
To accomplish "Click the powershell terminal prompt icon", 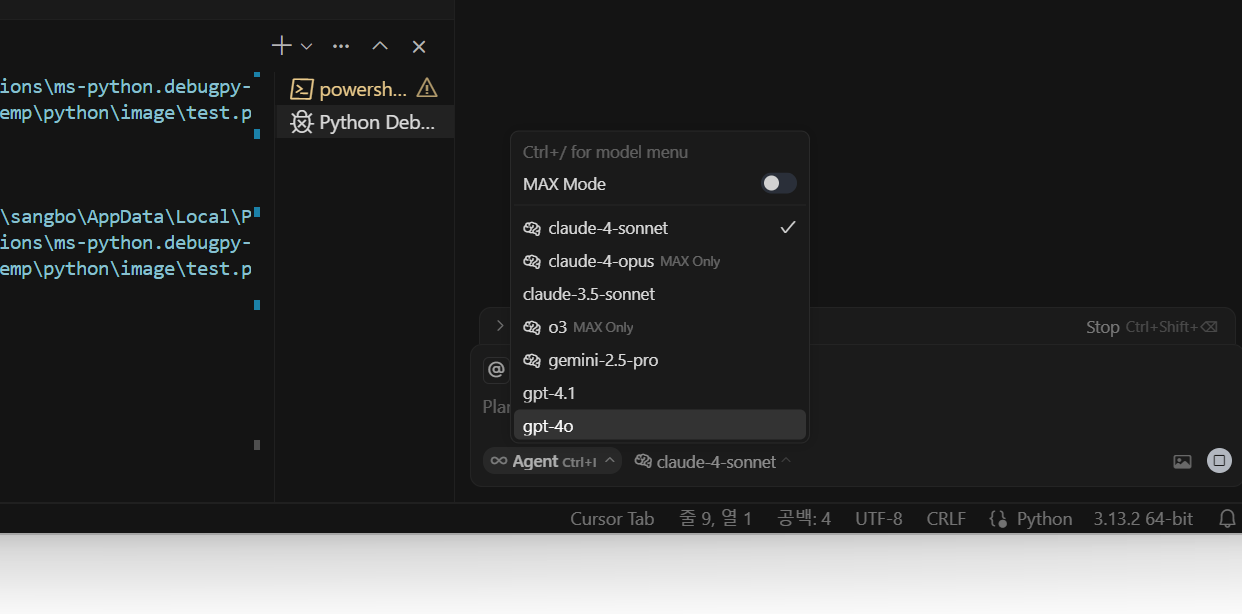I will (301, 89).
